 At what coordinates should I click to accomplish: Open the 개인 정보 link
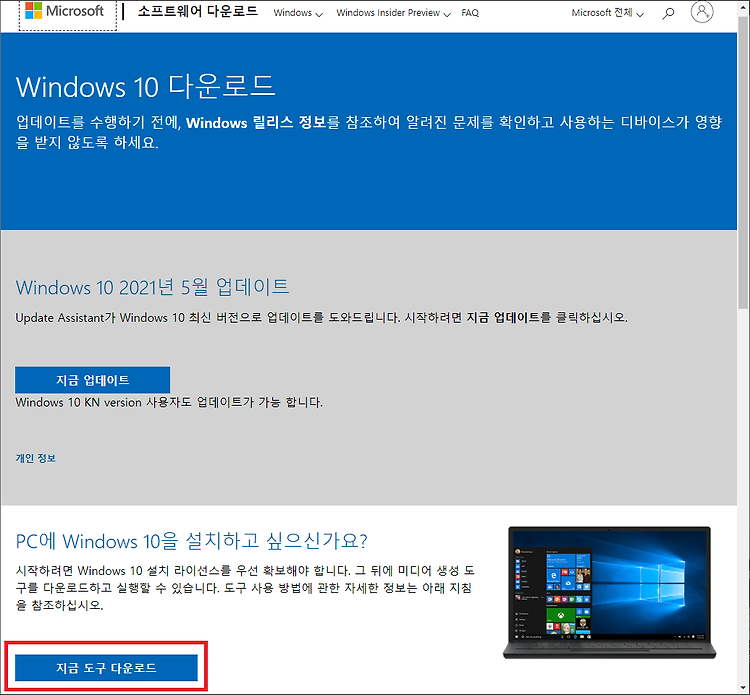click(x=35, y=458)
